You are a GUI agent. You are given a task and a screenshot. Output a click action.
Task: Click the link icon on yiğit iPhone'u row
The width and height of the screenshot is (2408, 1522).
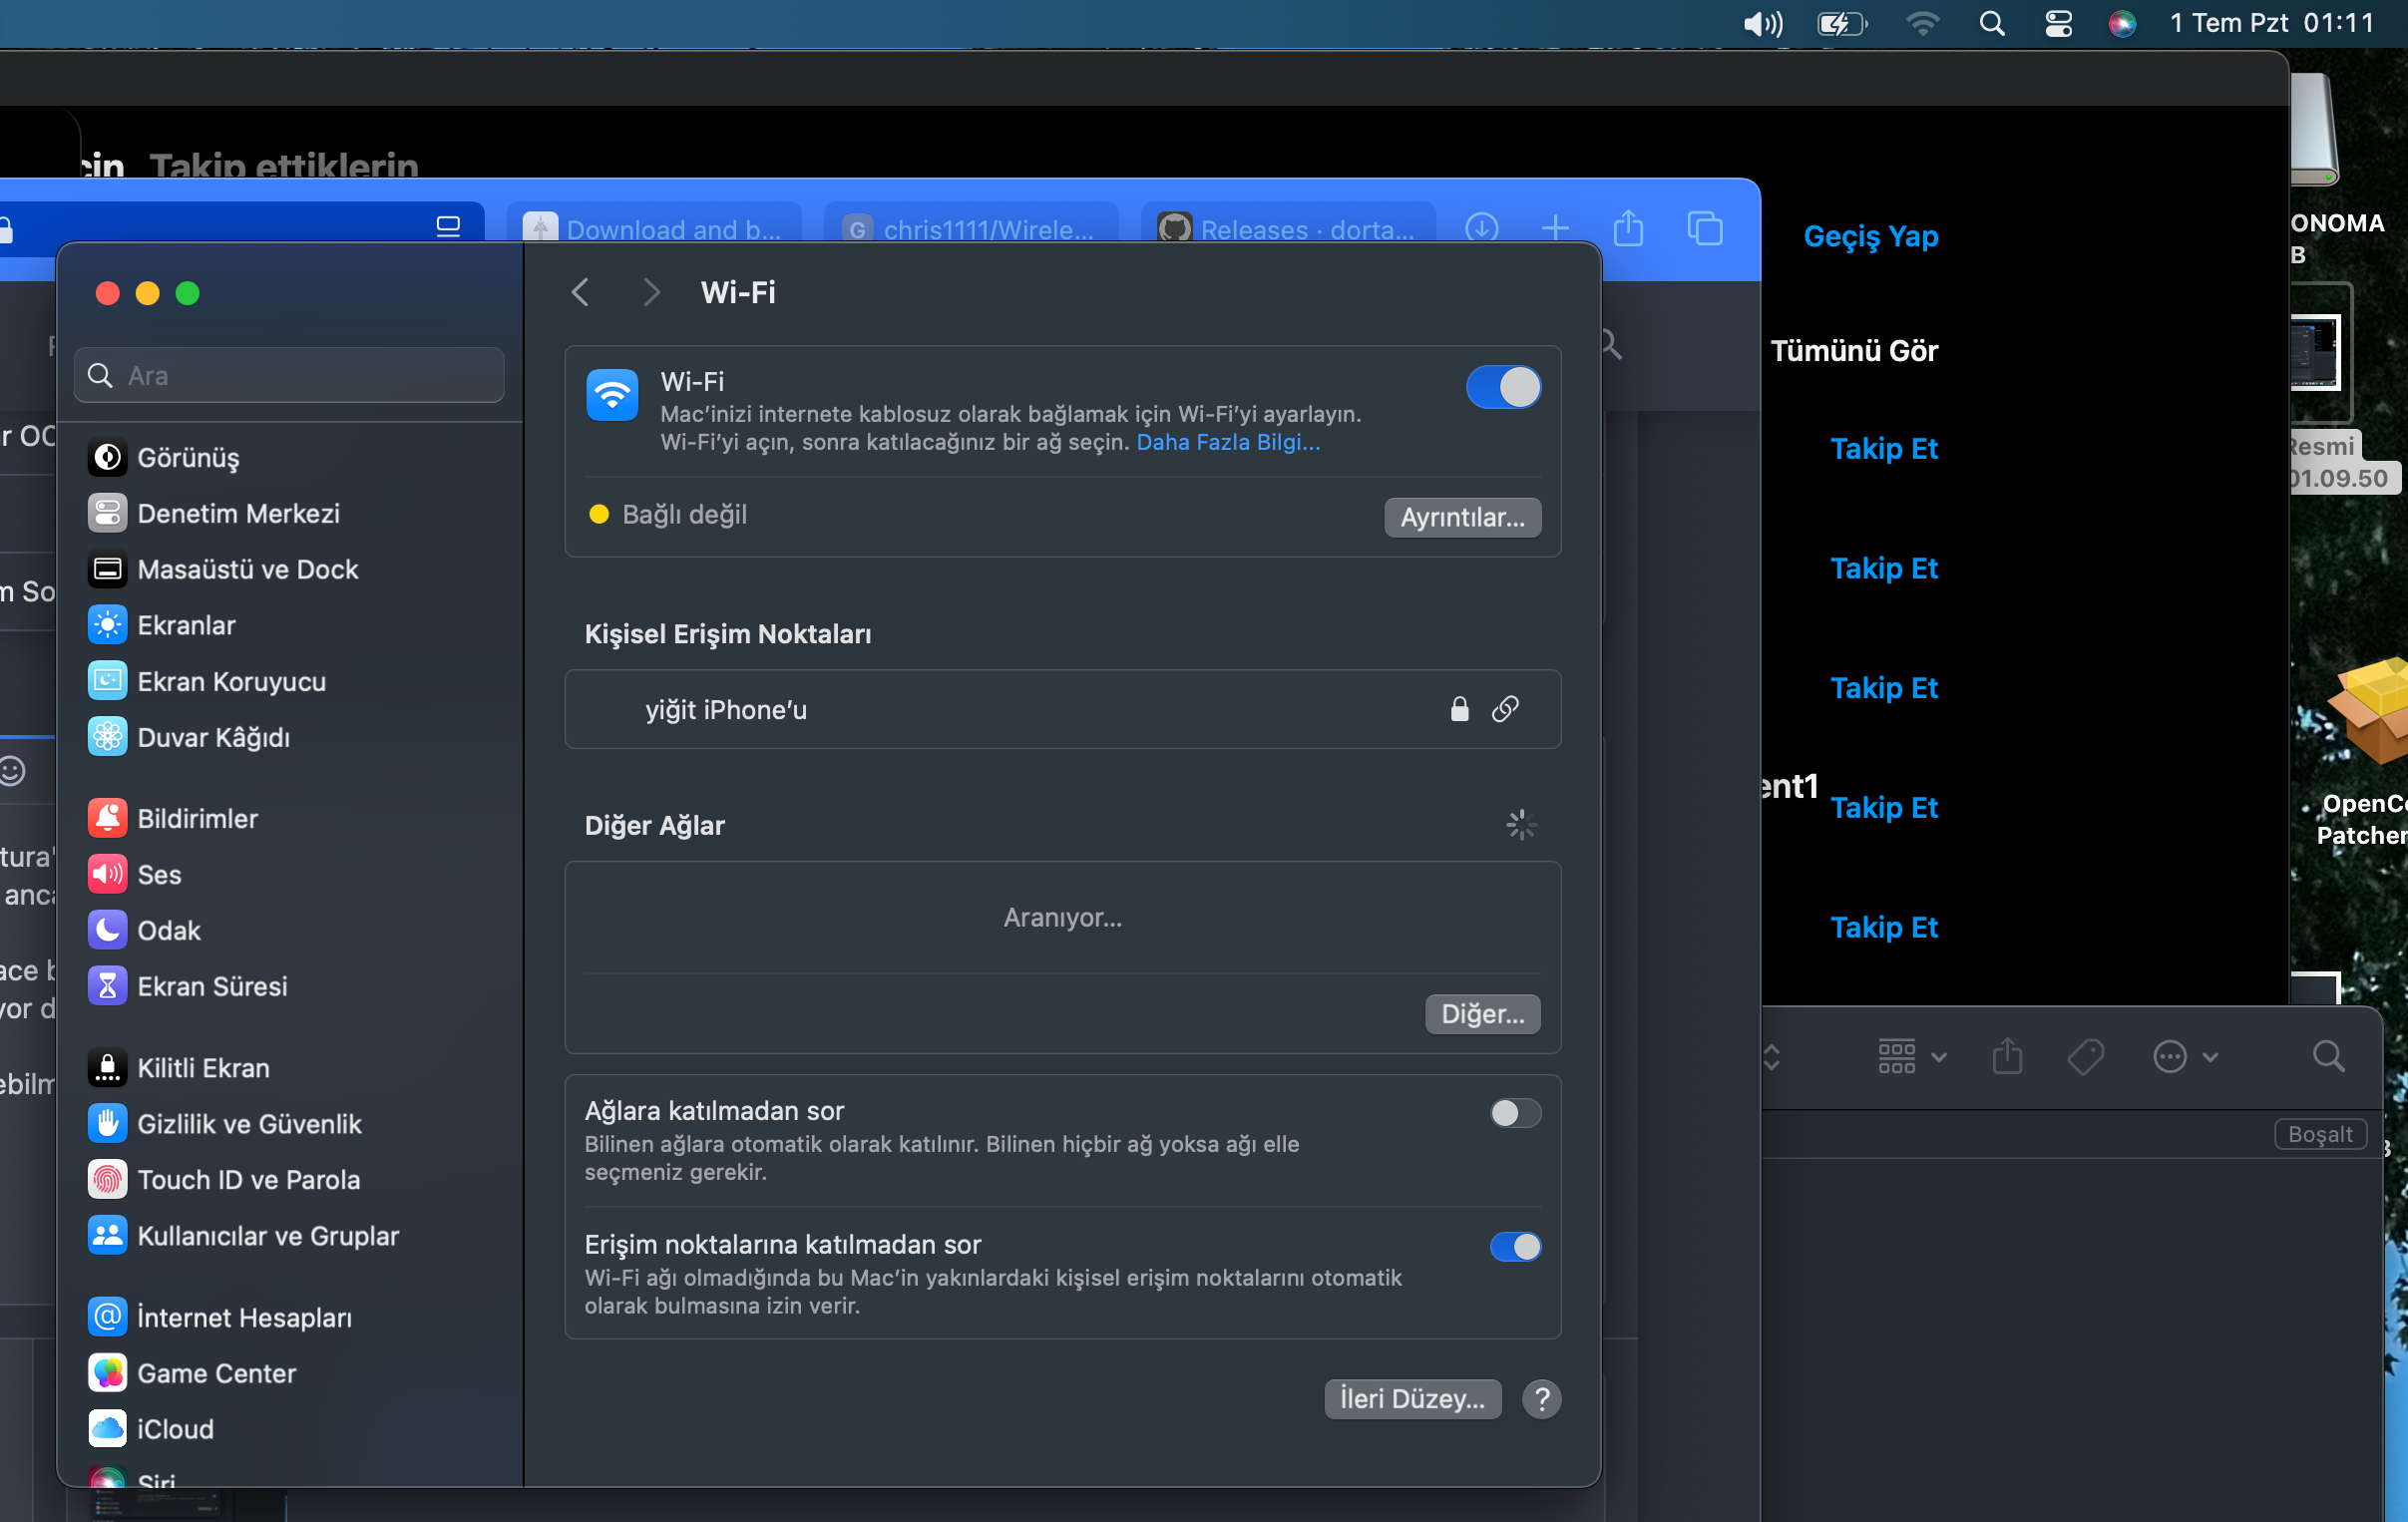pyautogui.click(x=1505, y=709)
